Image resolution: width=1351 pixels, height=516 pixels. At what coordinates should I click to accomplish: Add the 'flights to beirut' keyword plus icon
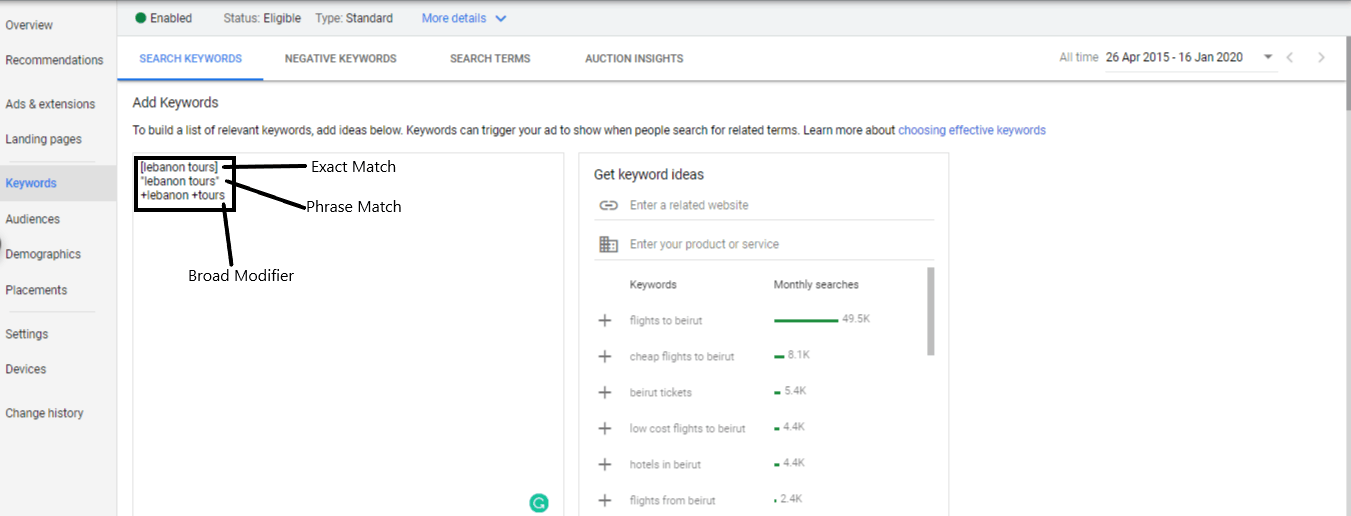[x=604, y=321]
